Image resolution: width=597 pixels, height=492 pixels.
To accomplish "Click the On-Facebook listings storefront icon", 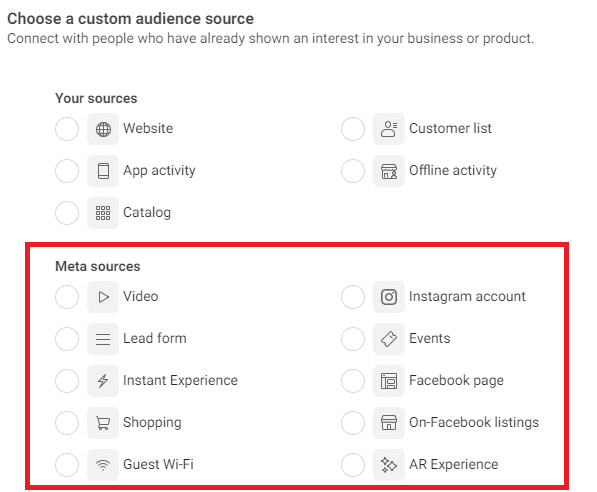I will 389,423.
